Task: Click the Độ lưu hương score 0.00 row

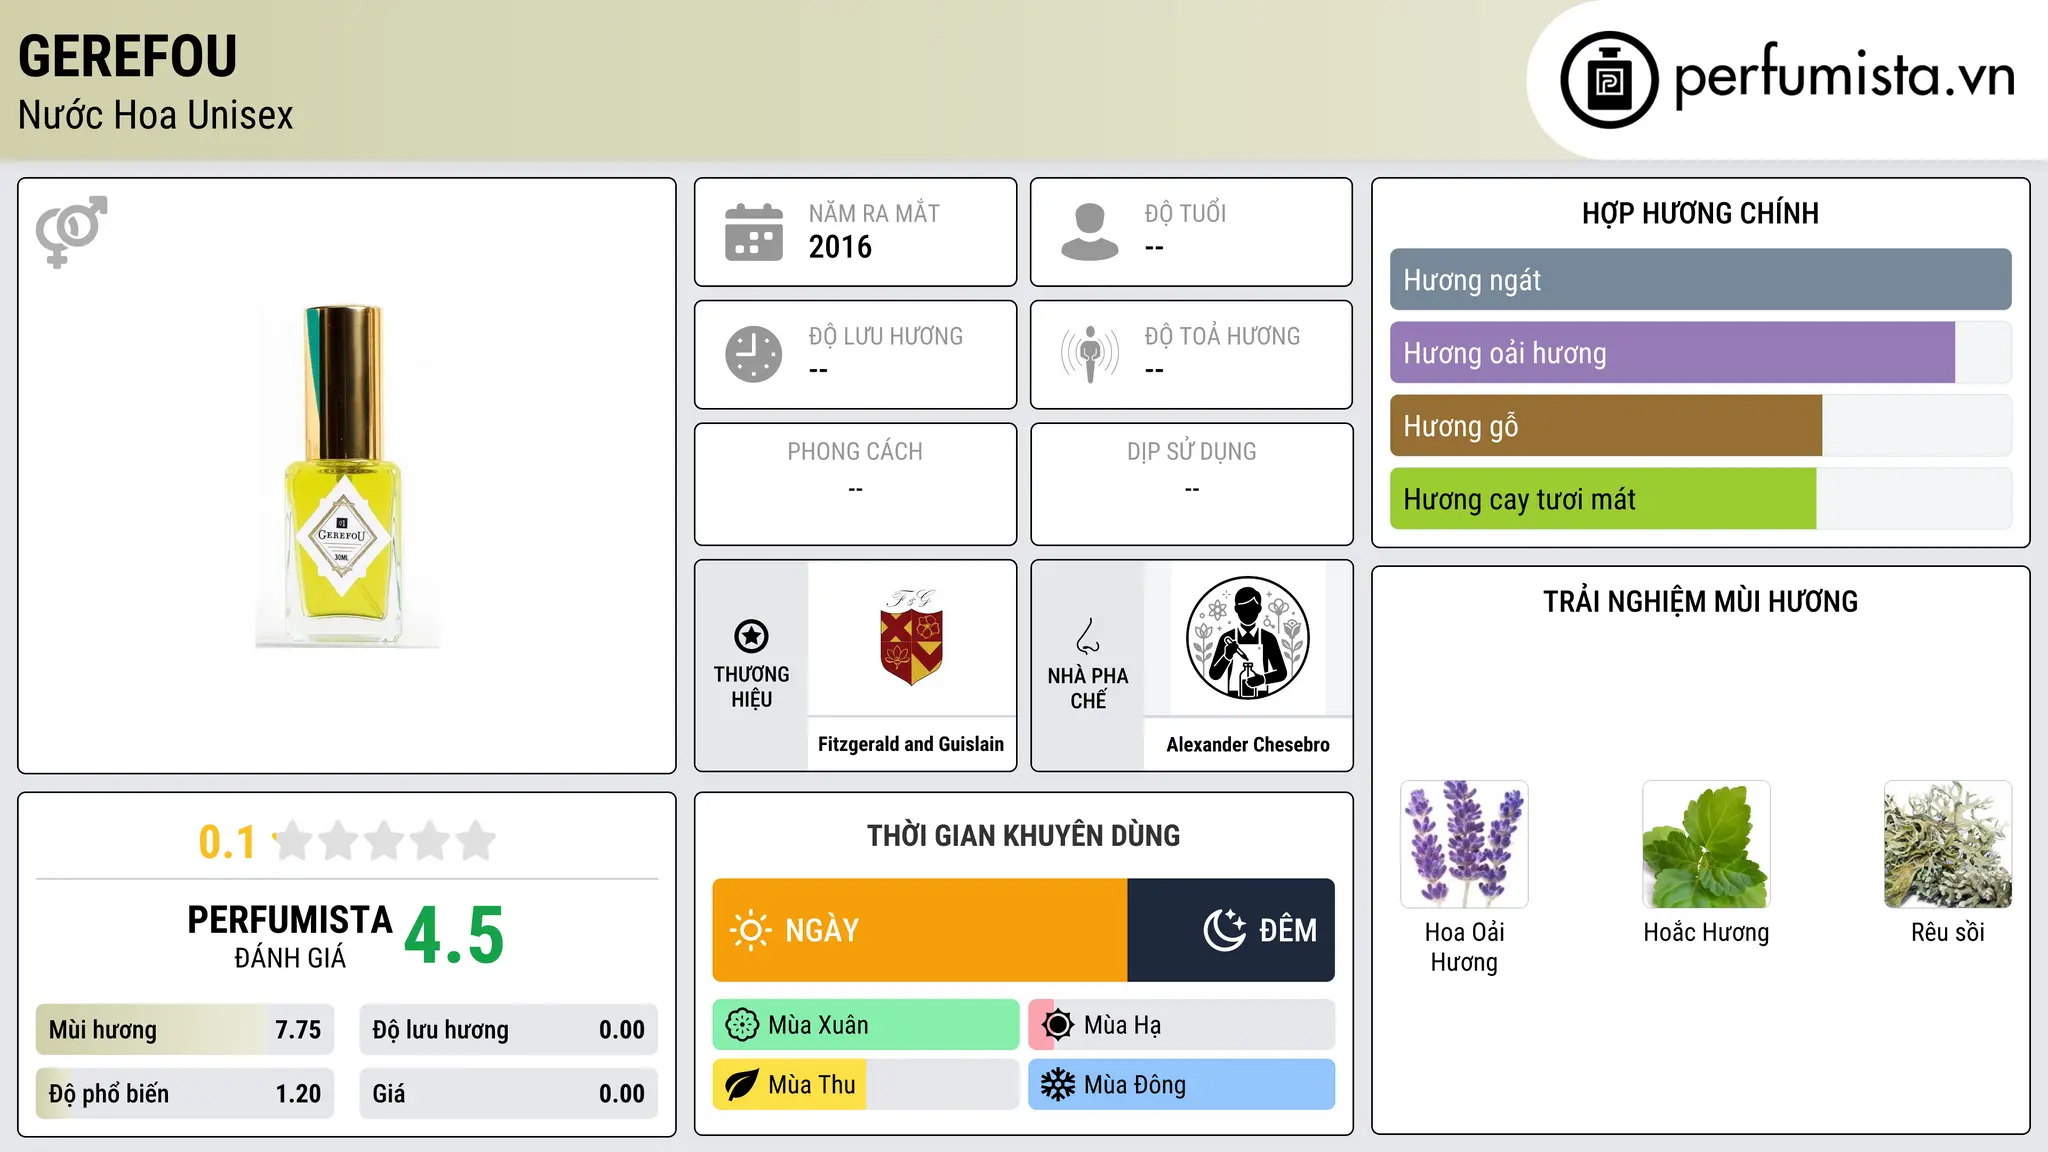Action: tap(509, 1030)
